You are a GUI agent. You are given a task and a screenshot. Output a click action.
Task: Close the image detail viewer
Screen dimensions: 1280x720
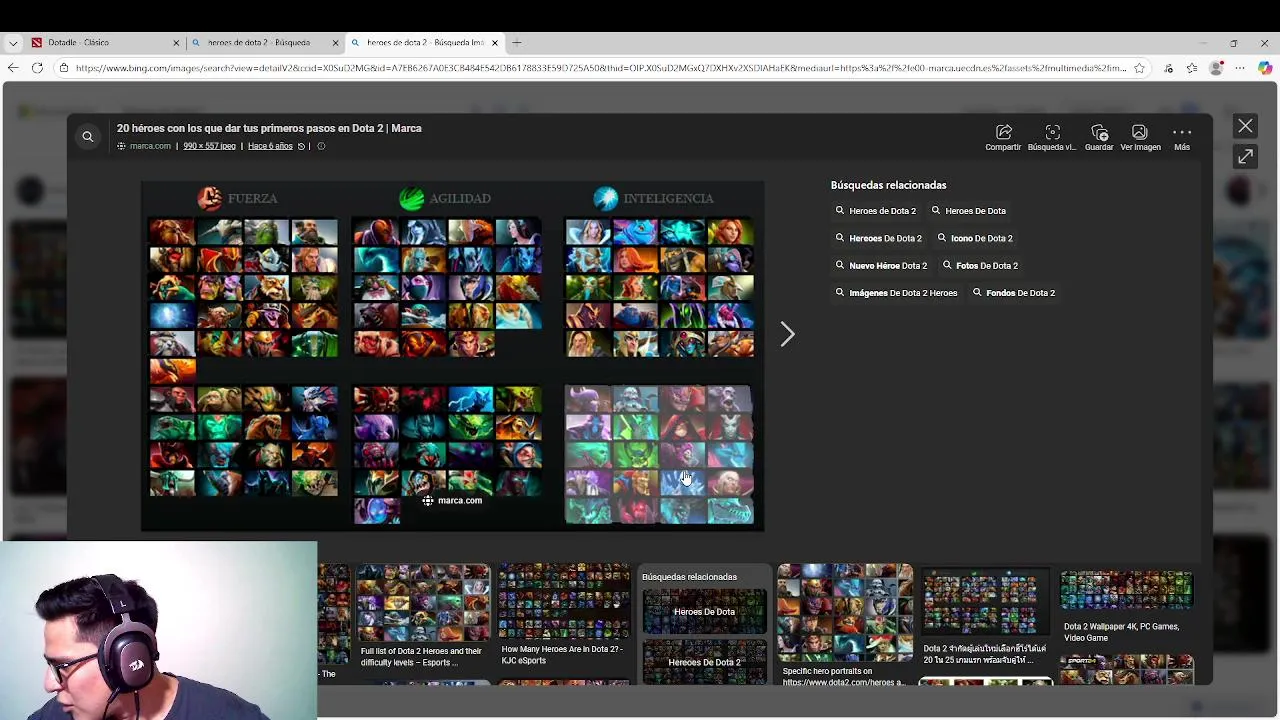(x=1245, y=126)
